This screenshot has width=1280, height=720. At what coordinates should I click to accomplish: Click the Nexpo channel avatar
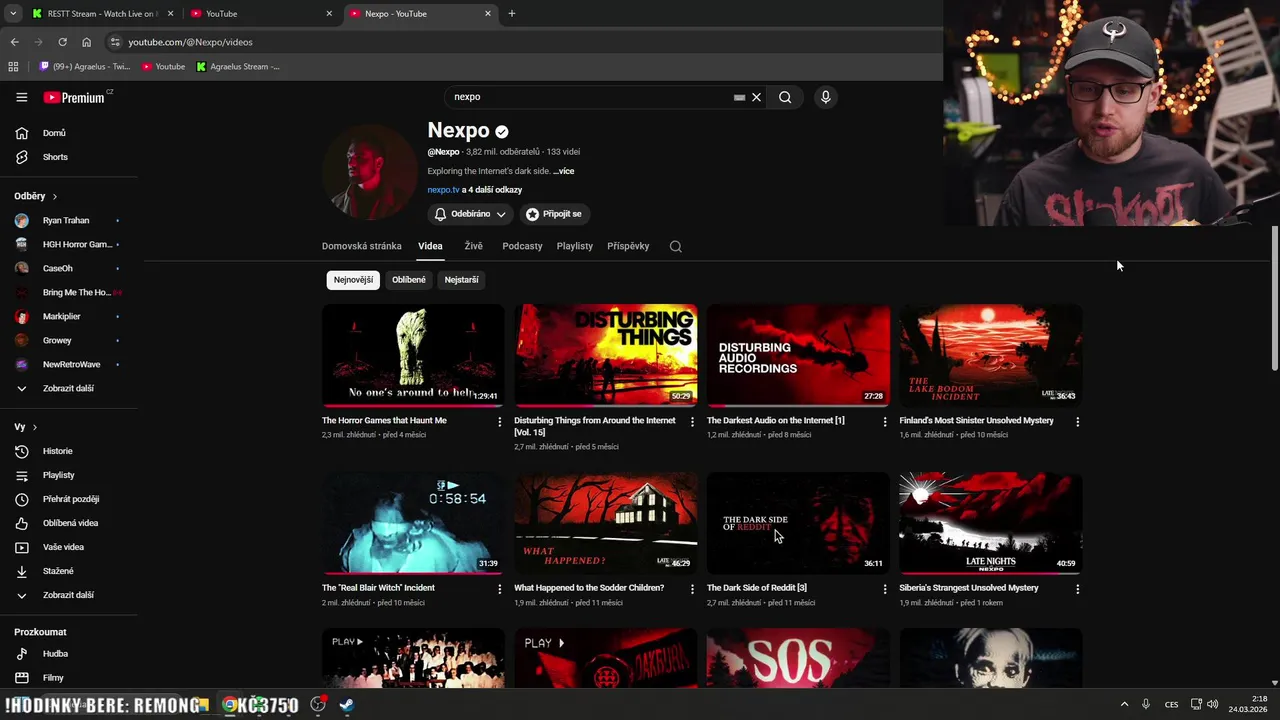pos(369,172)
